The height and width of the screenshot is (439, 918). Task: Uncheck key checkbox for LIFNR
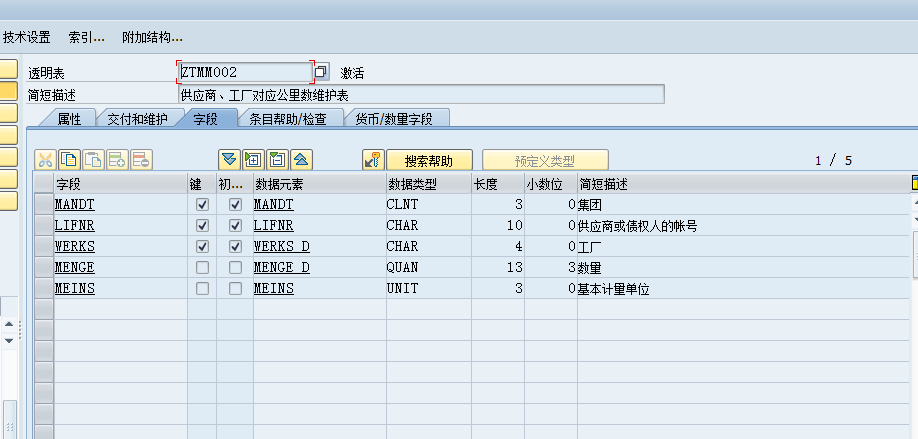203,225
